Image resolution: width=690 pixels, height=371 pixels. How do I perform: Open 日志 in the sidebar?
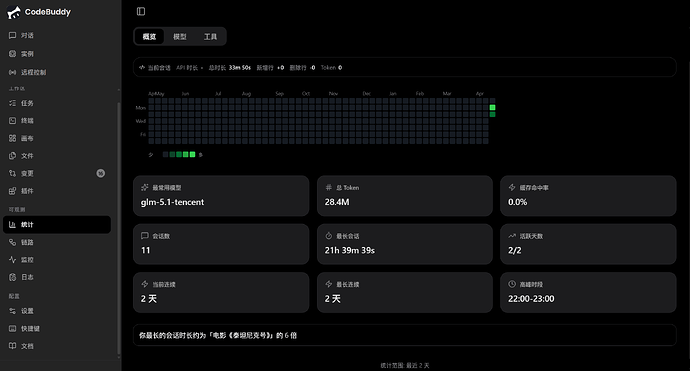[57, 277]
